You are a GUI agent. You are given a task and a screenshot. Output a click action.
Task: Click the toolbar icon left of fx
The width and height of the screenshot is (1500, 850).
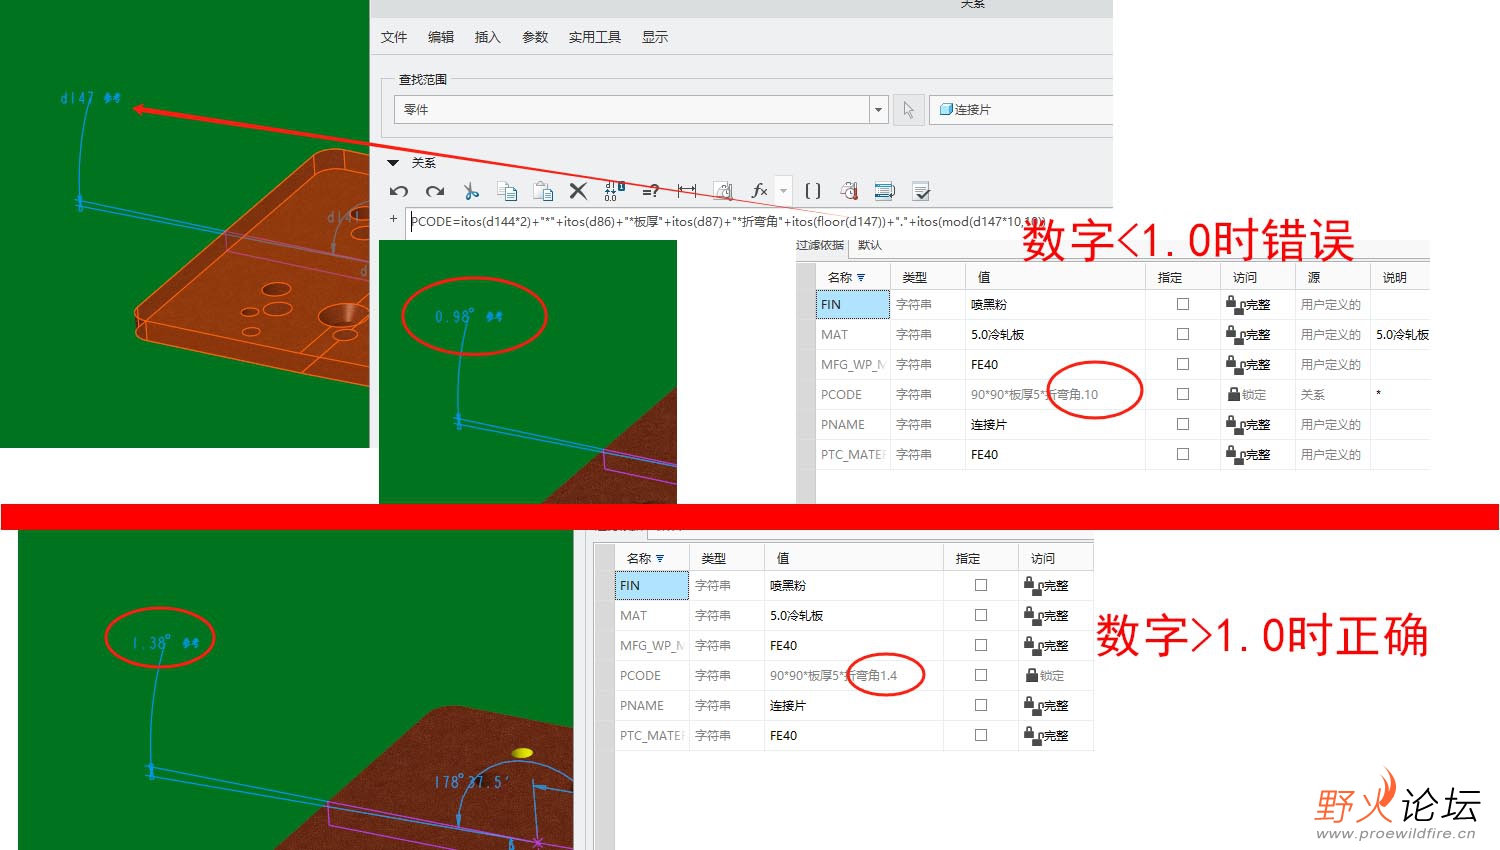[x=723, y=191]
